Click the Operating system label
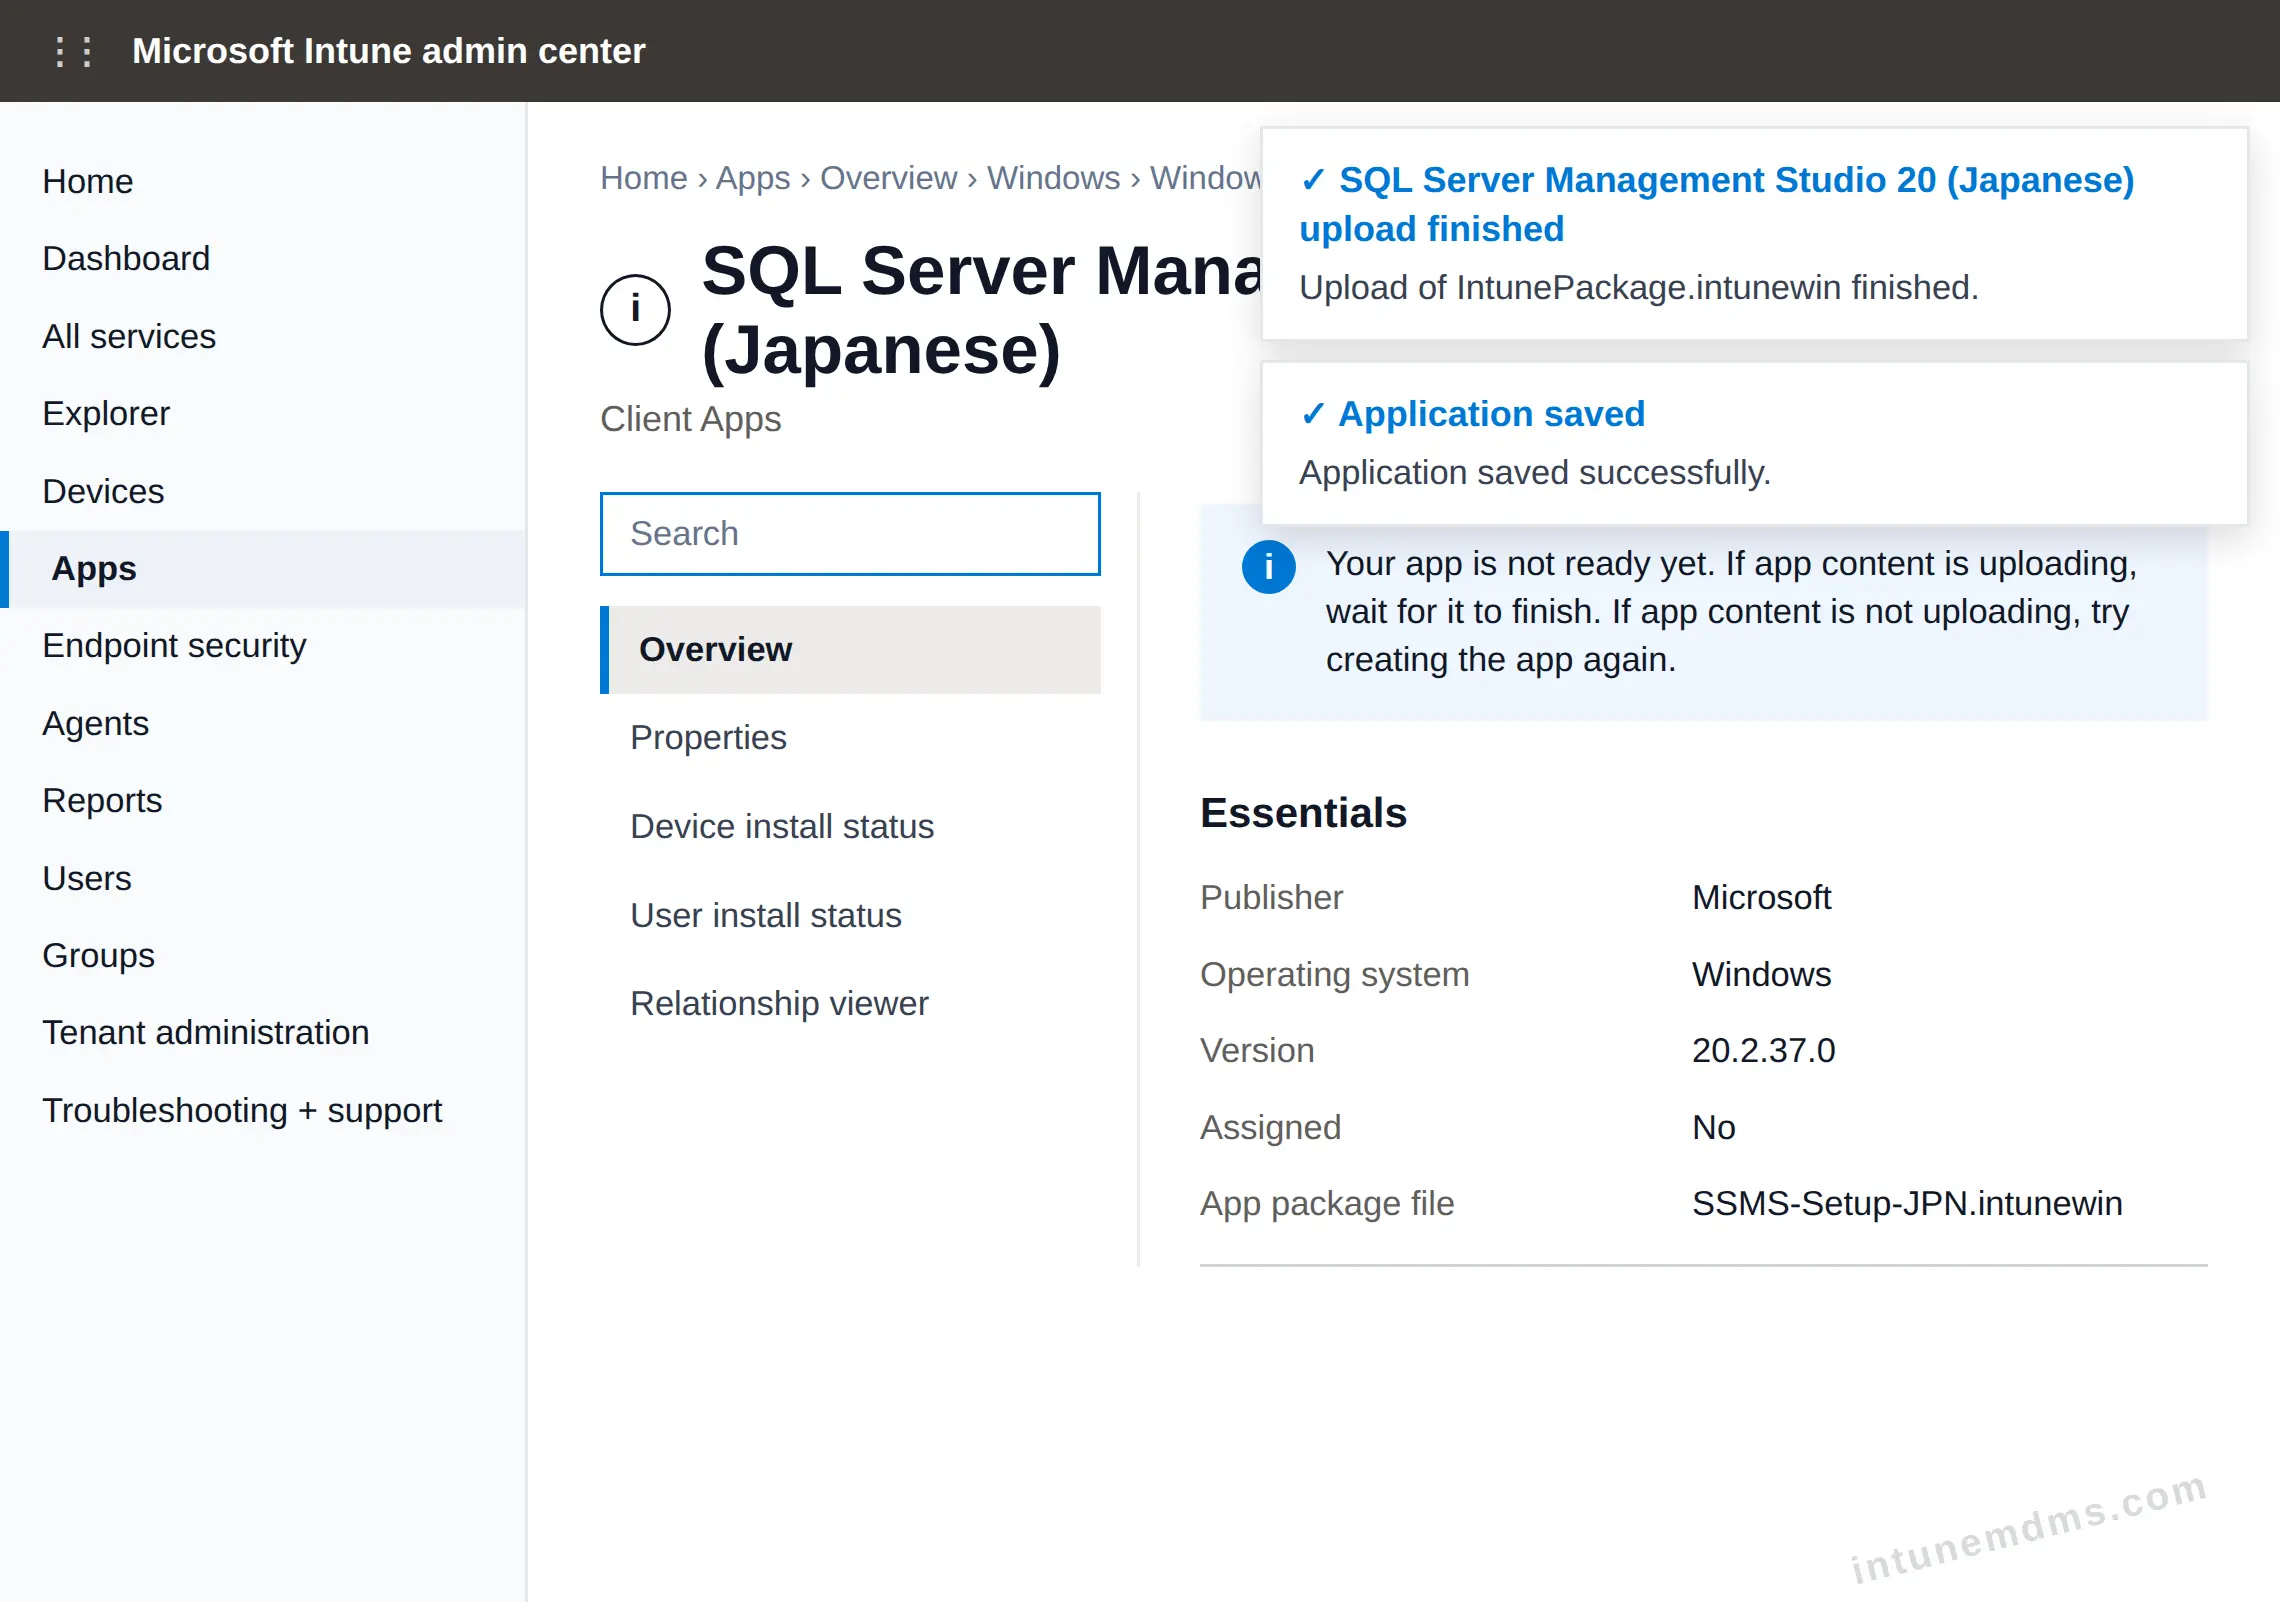Viewport: 2280px width, 1602px height. 1334,974
